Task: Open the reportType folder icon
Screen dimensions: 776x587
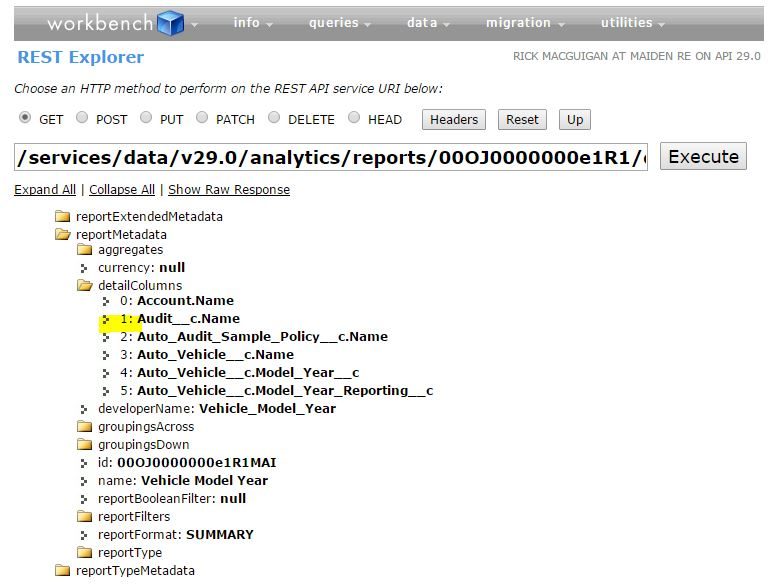Action: tap(85, 552)
